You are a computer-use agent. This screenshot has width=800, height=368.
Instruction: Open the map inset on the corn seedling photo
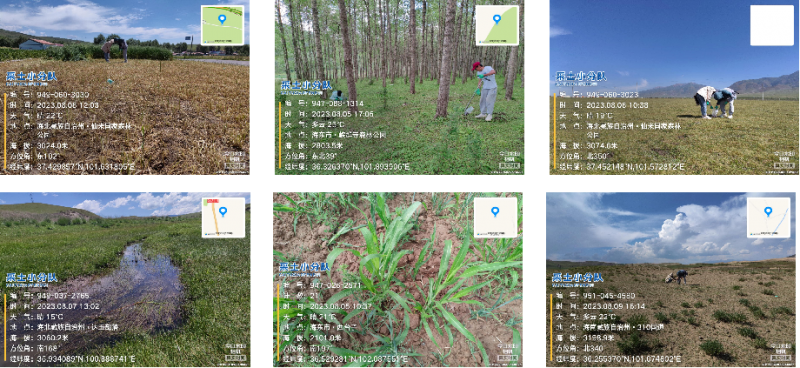(x=495, y=217)
